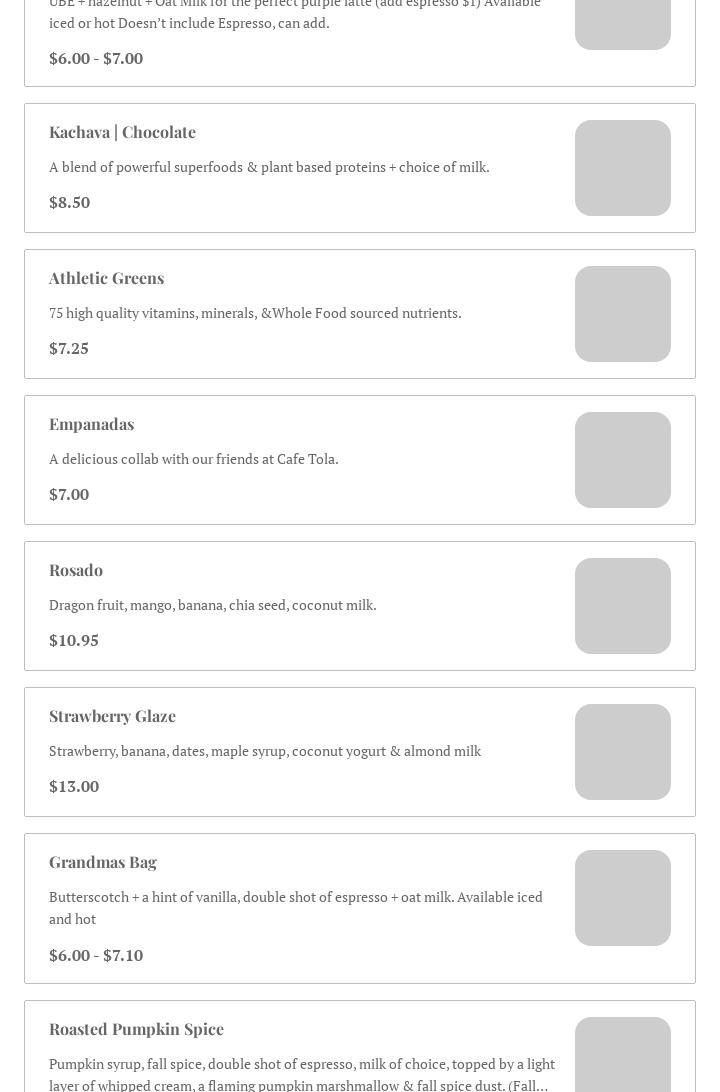Open the Strawberry Glaze item title
This screenshot has width=720, height=1092.
(x=112, y=717)
